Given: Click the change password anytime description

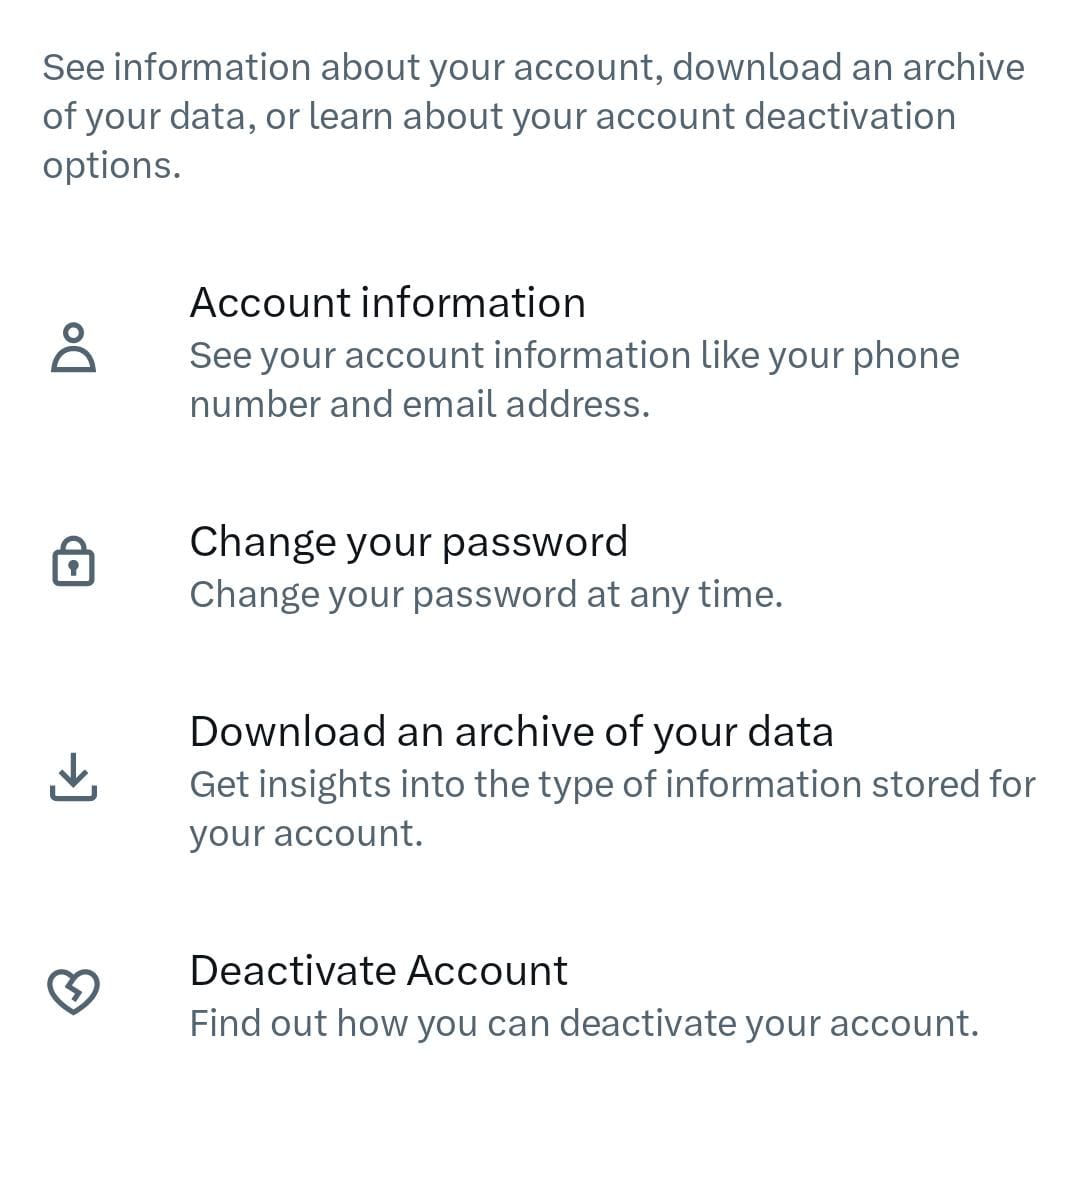Looking at the screenshot, I should coord(487,593).
